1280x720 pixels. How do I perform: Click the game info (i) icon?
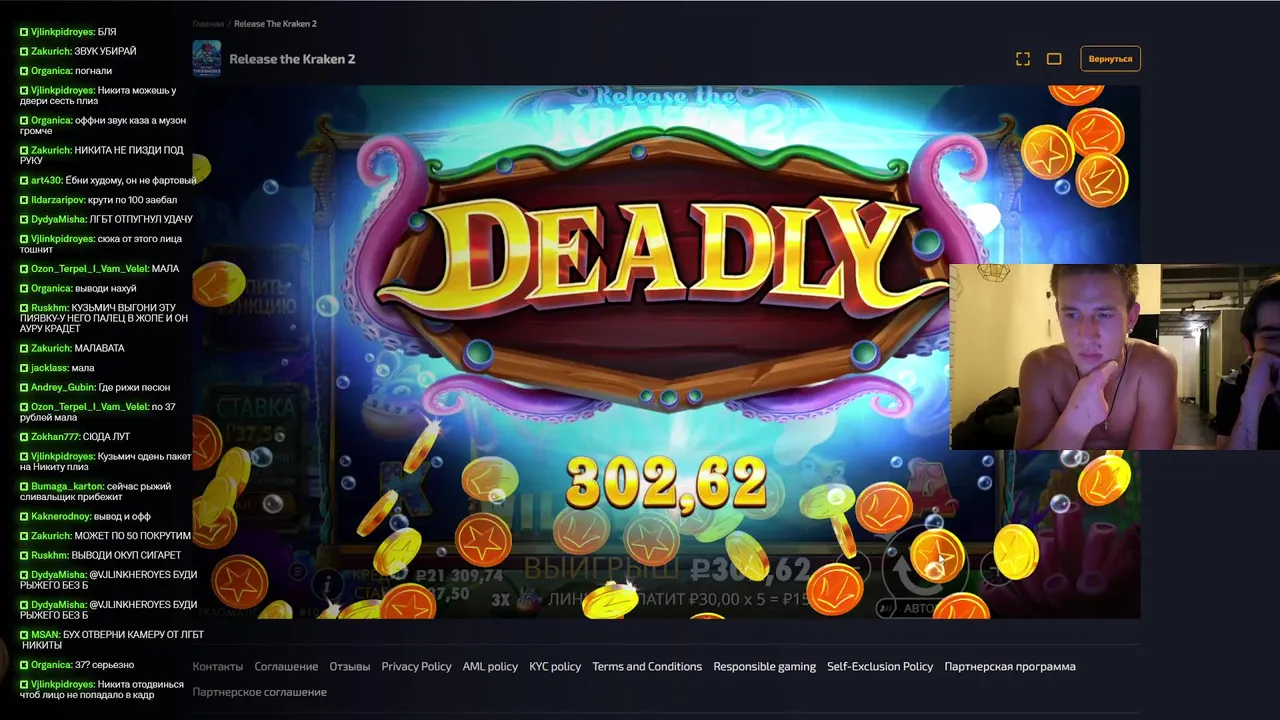[327, 582]
